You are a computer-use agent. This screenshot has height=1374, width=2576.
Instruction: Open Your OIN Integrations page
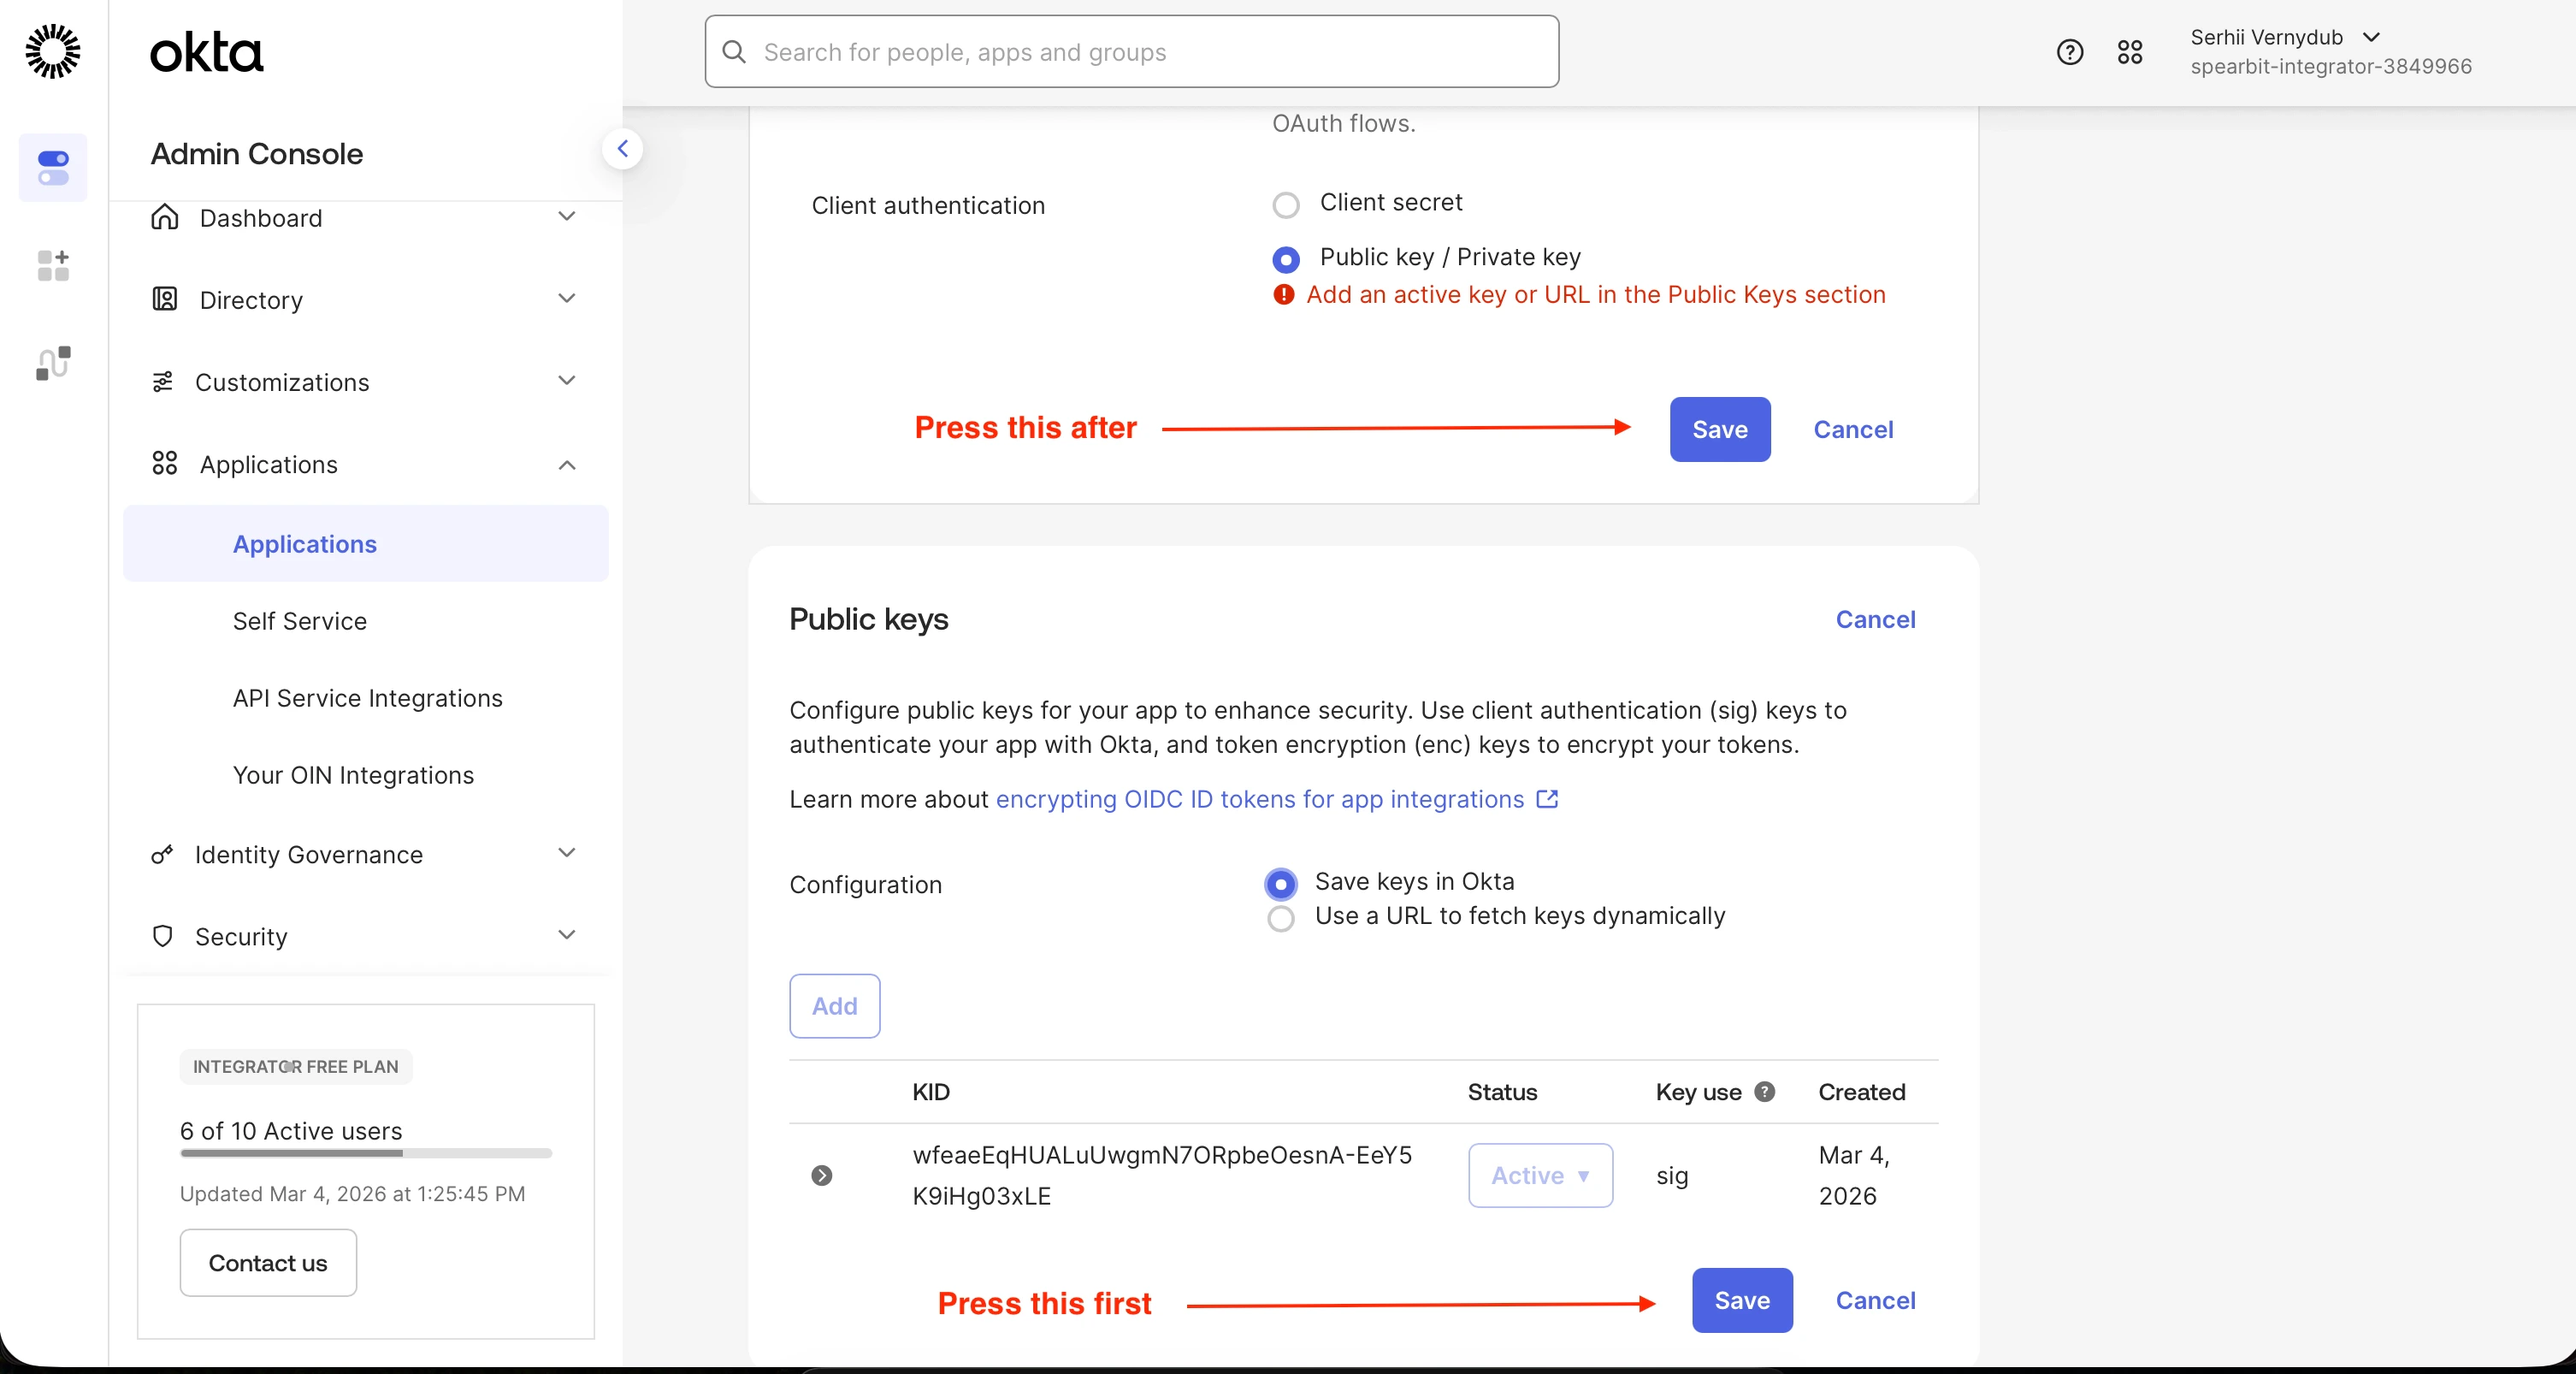[353, 775]
